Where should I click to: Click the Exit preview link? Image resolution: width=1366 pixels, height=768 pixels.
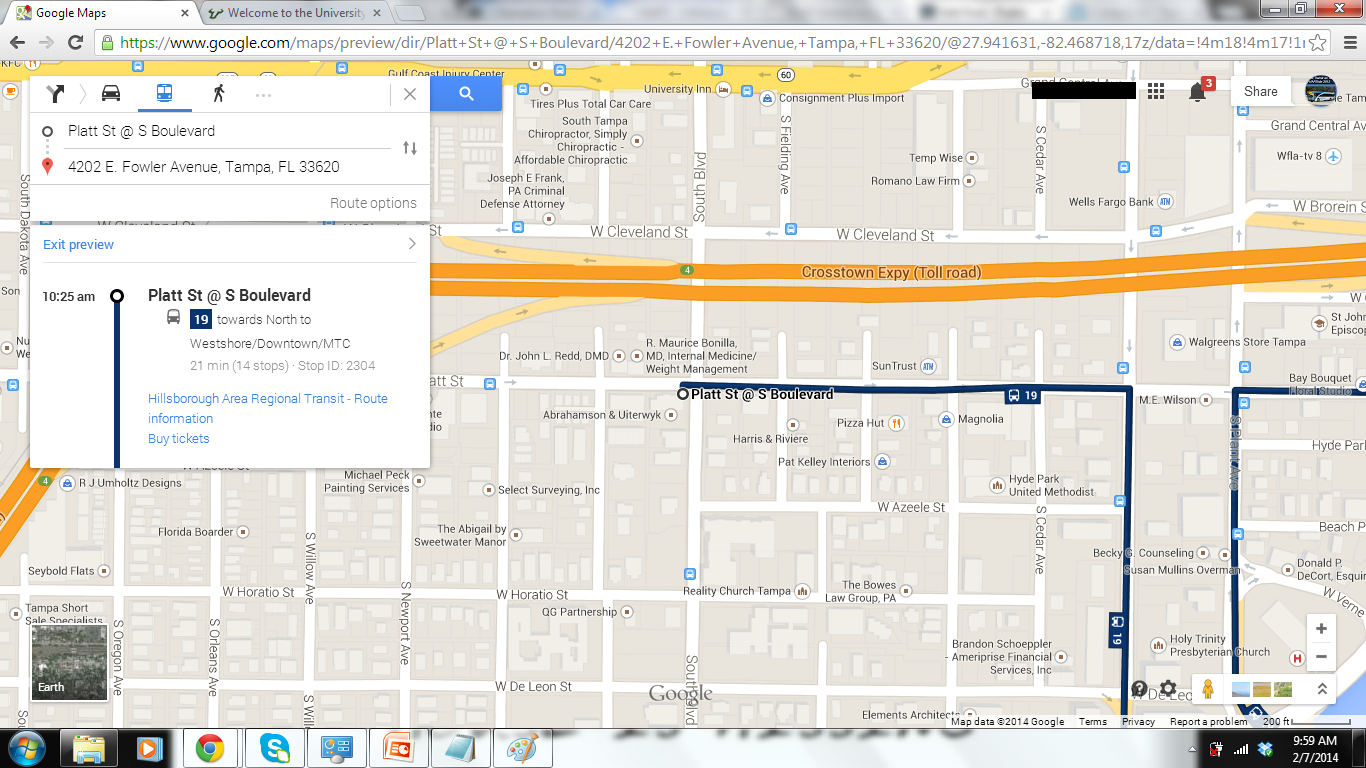[x=78, y=245]
